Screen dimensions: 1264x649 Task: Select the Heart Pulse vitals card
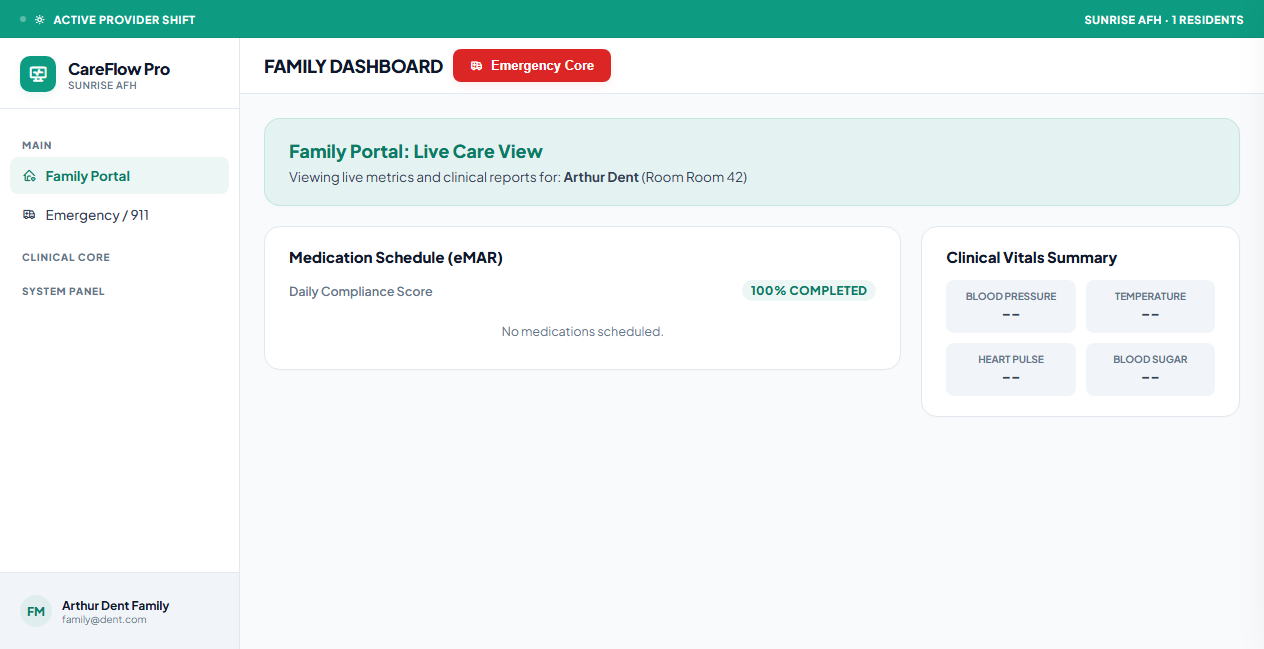point(1011,369)
